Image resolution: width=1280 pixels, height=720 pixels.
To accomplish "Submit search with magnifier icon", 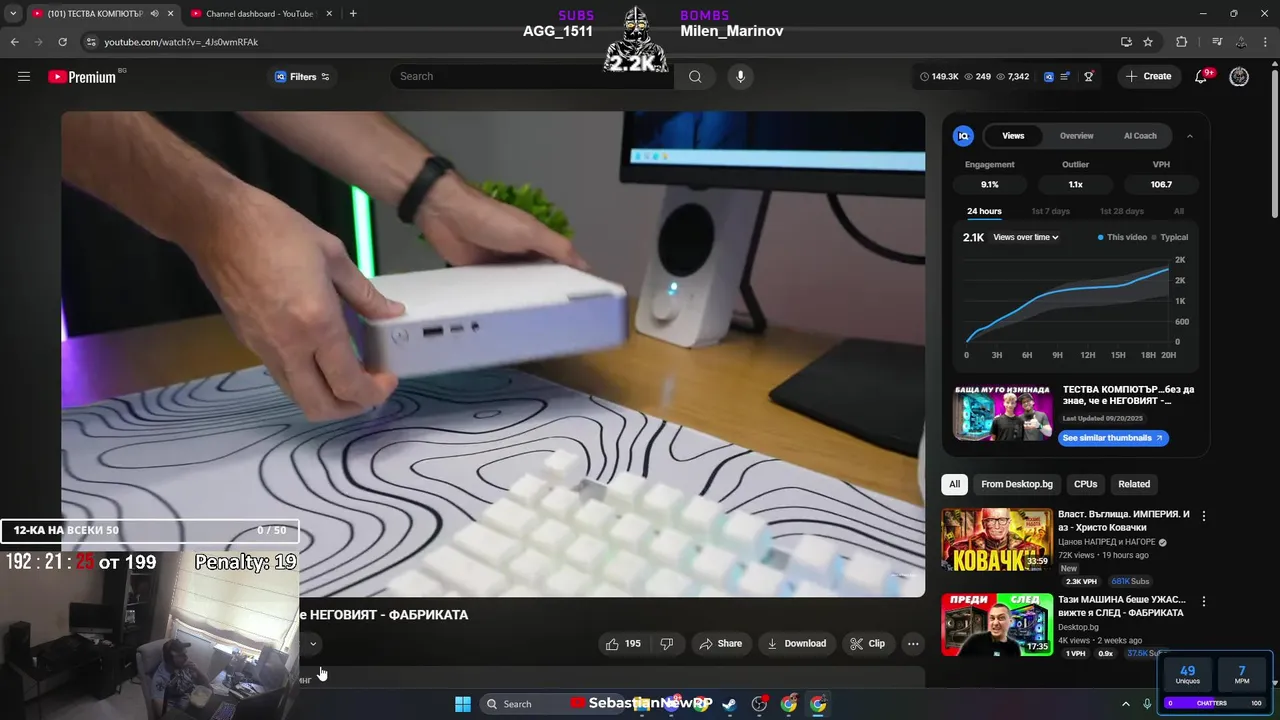I will pyautogui.click(x=695, y=76).
